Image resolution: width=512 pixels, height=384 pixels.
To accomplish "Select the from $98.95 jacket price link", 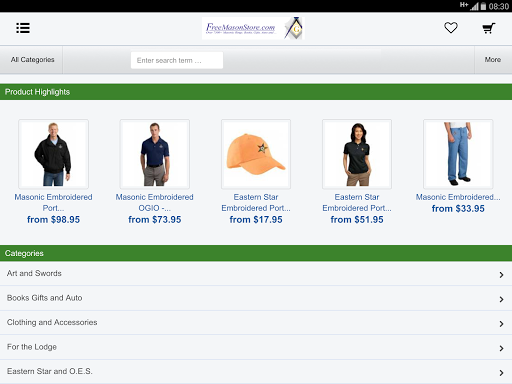I will 53,220.
